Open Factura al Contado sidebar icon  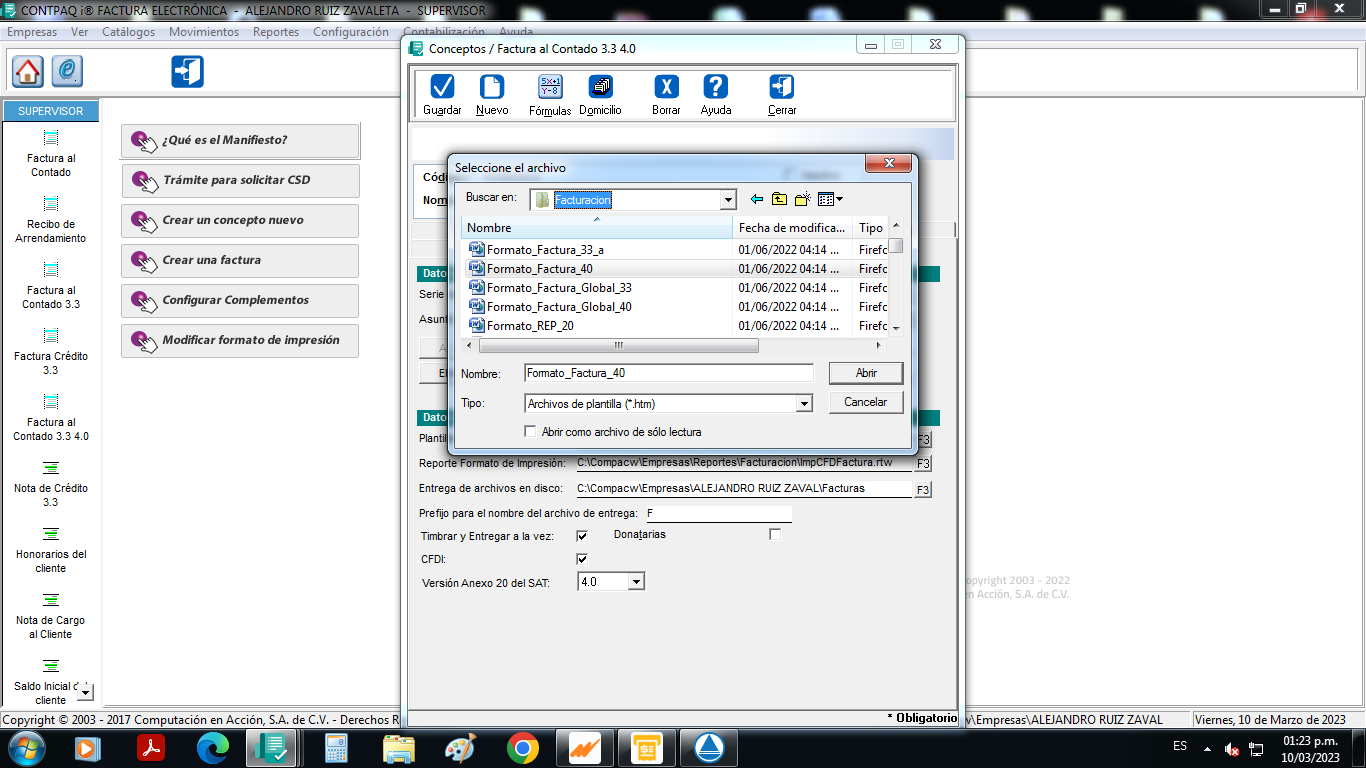(51, 138)
